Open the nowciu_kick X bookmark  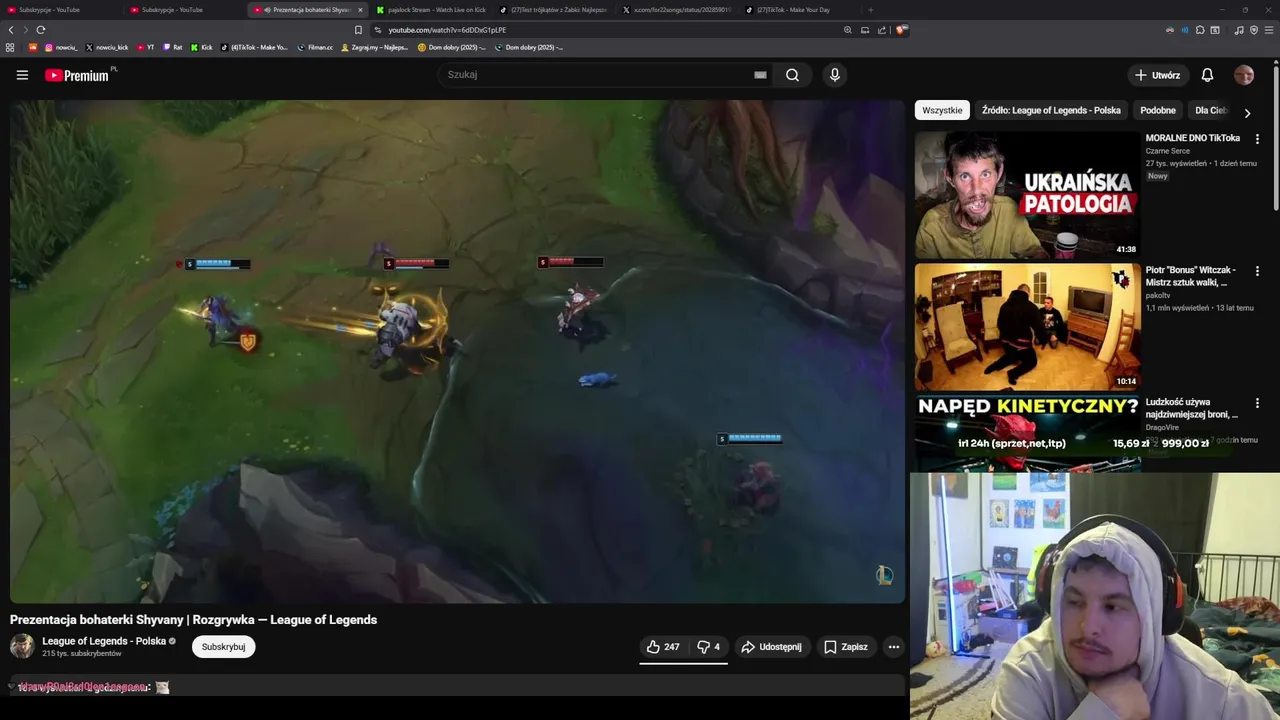coord(107,47)
